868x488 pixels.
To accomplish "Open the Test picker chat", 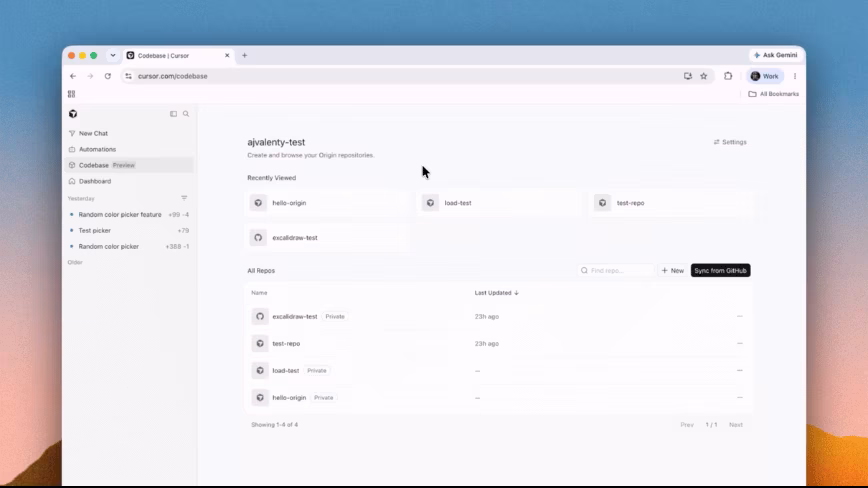I will pos(129,231).
